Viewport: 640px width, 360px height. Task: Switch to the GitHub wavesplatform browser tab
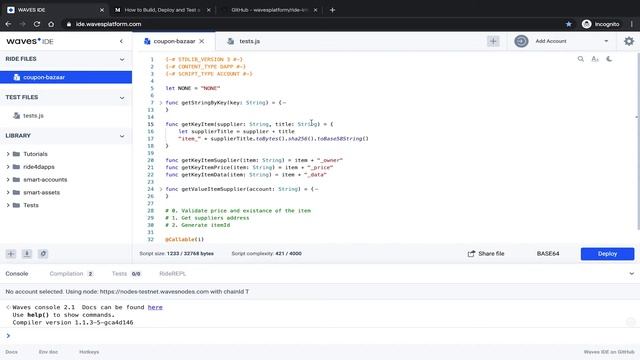(269, 10)
